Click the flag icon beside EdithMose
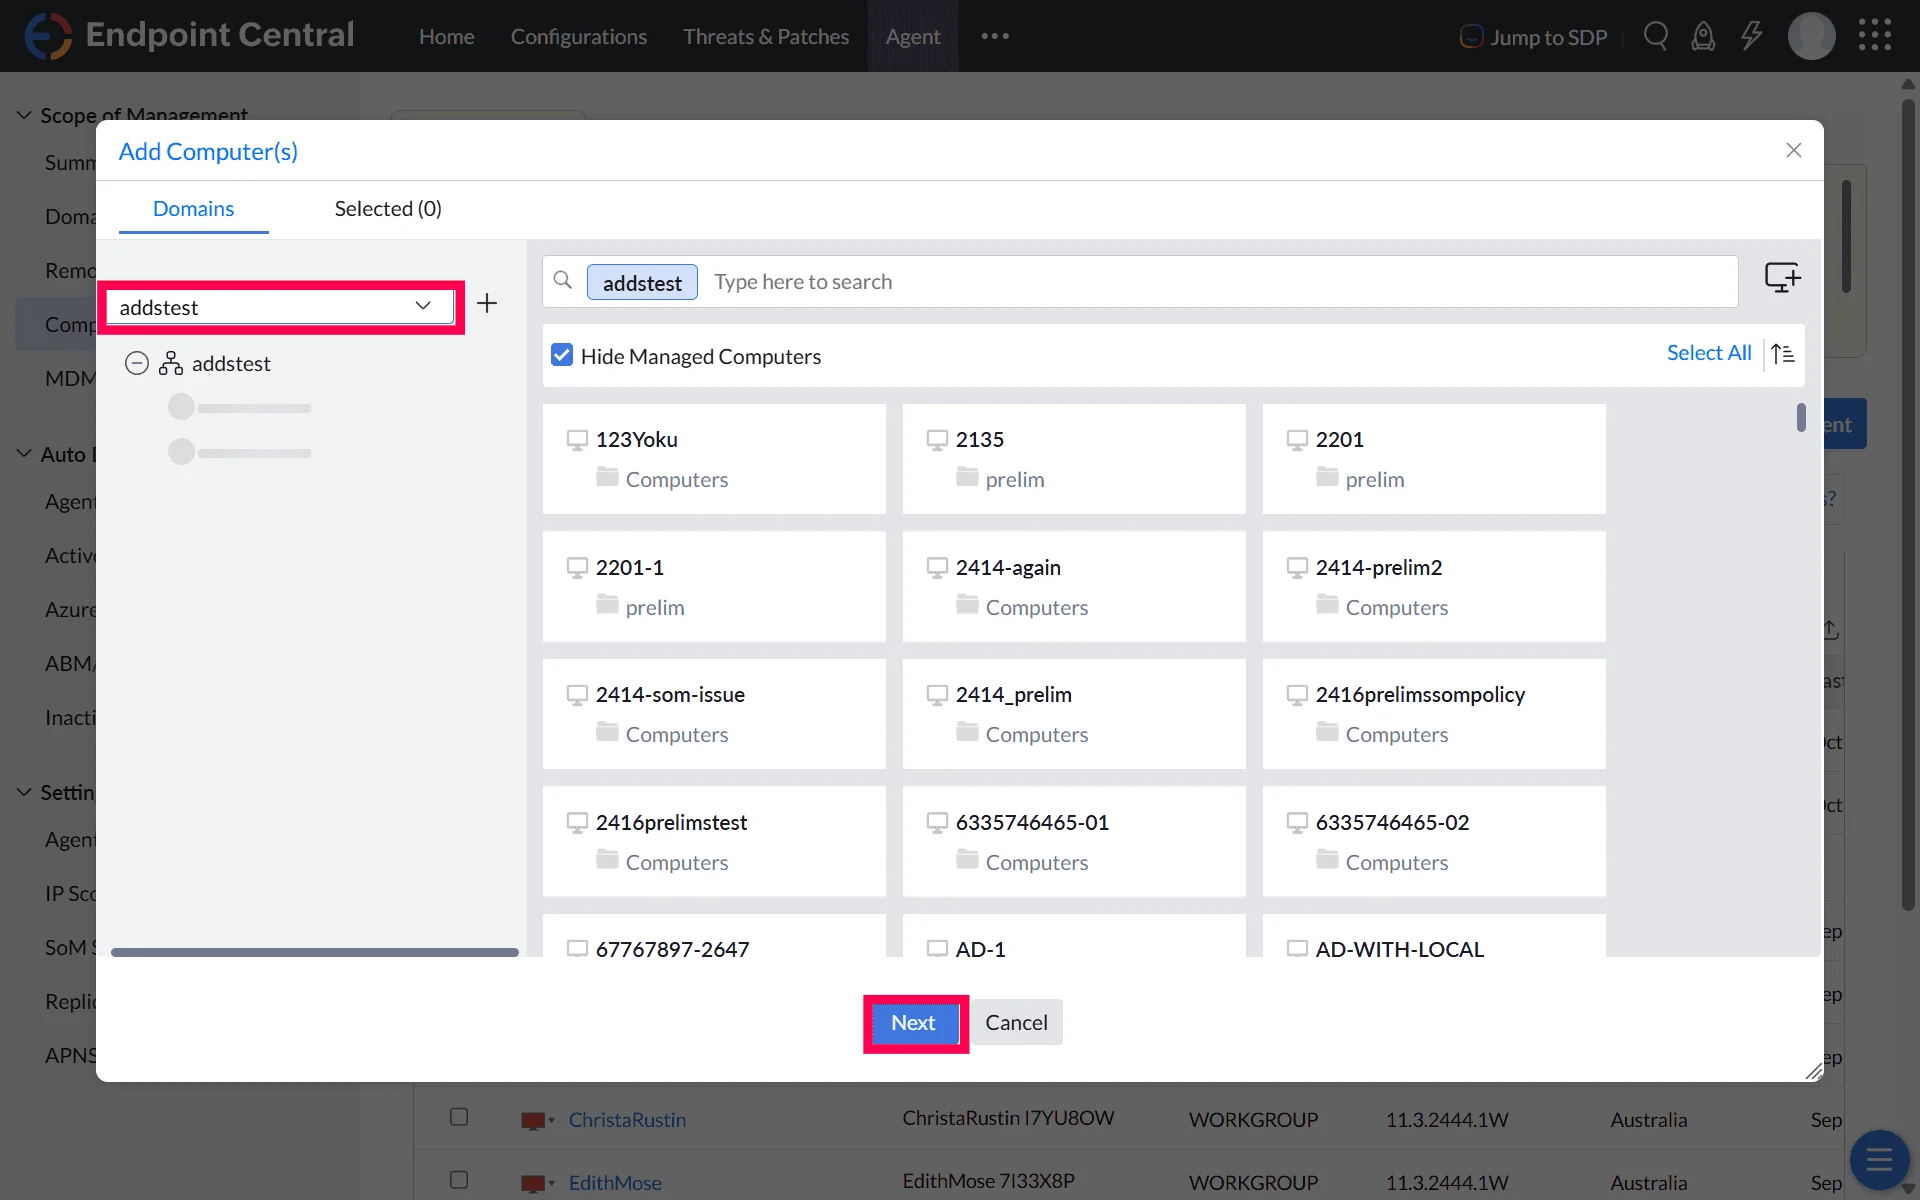 (x=533, y=1184)
